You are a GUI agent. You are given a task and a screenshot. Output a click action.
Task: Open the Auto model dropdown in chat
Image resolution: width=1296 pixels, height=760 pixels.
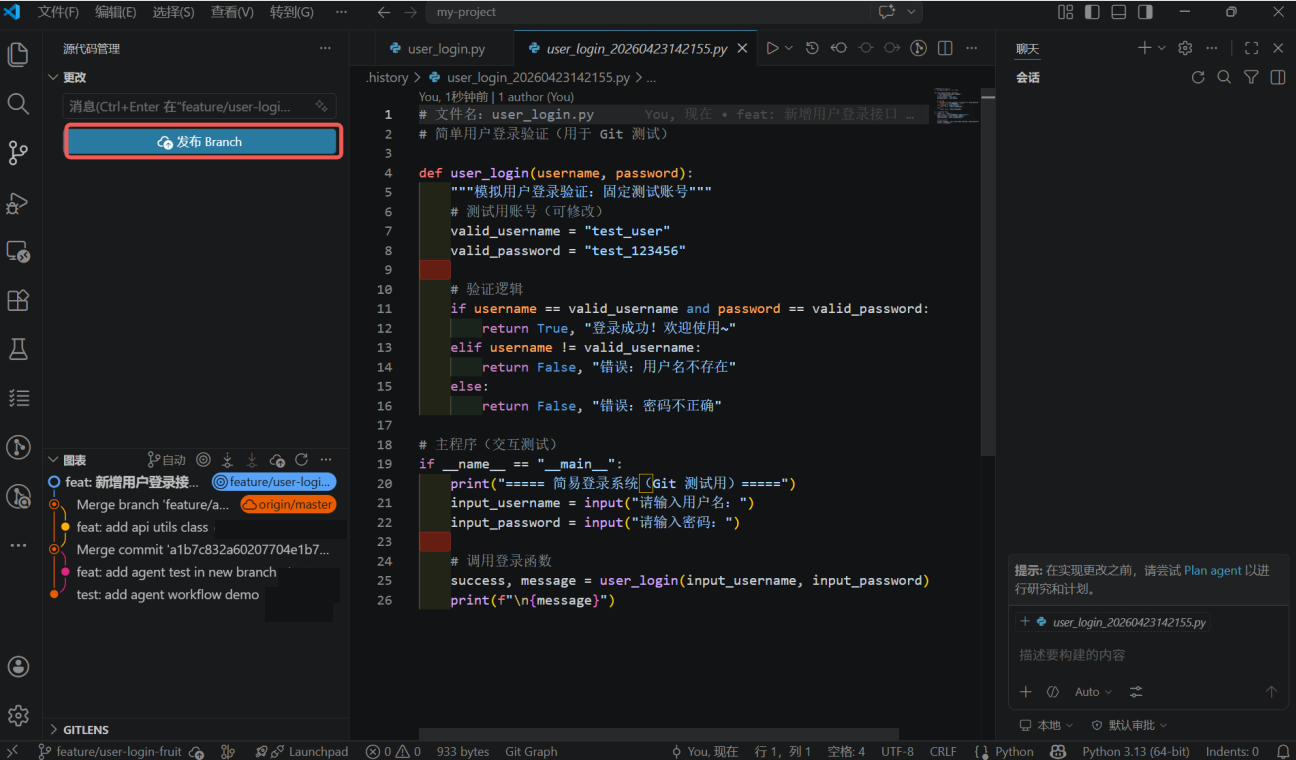click(1093, 692)
